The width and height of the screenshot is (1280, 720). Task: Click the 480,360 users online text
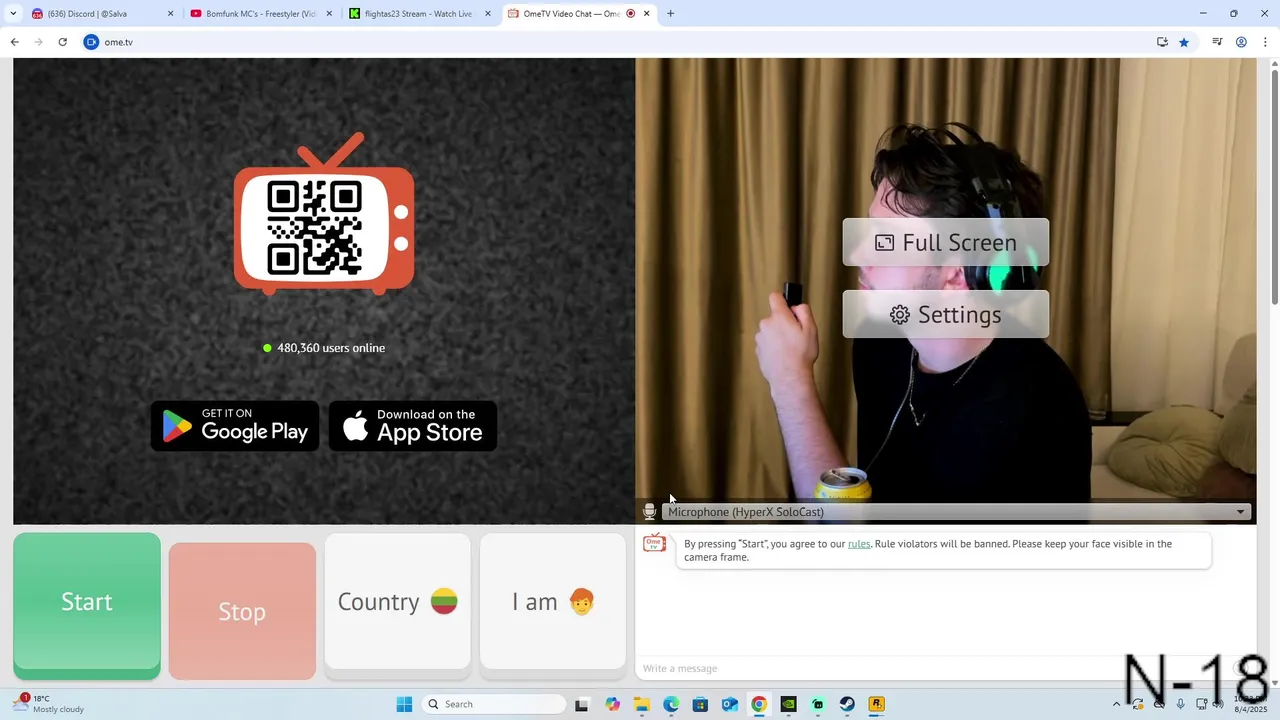331,348
